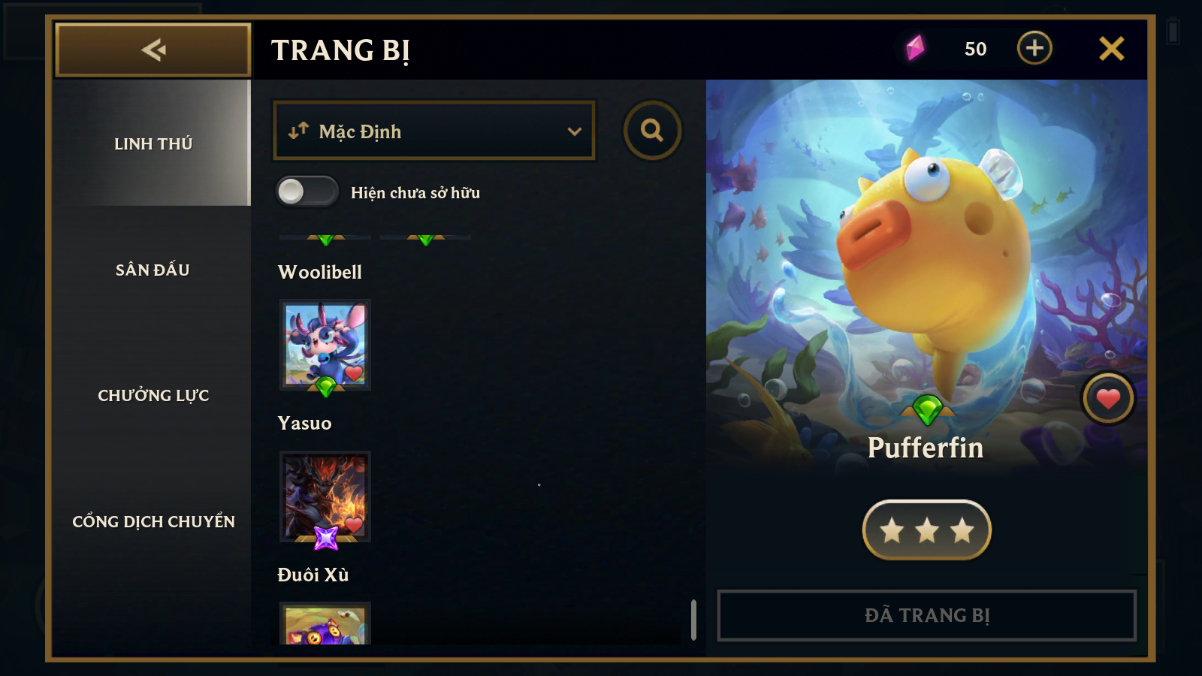
Task: Click the back arrow button
Action: [x=153, y=50]
